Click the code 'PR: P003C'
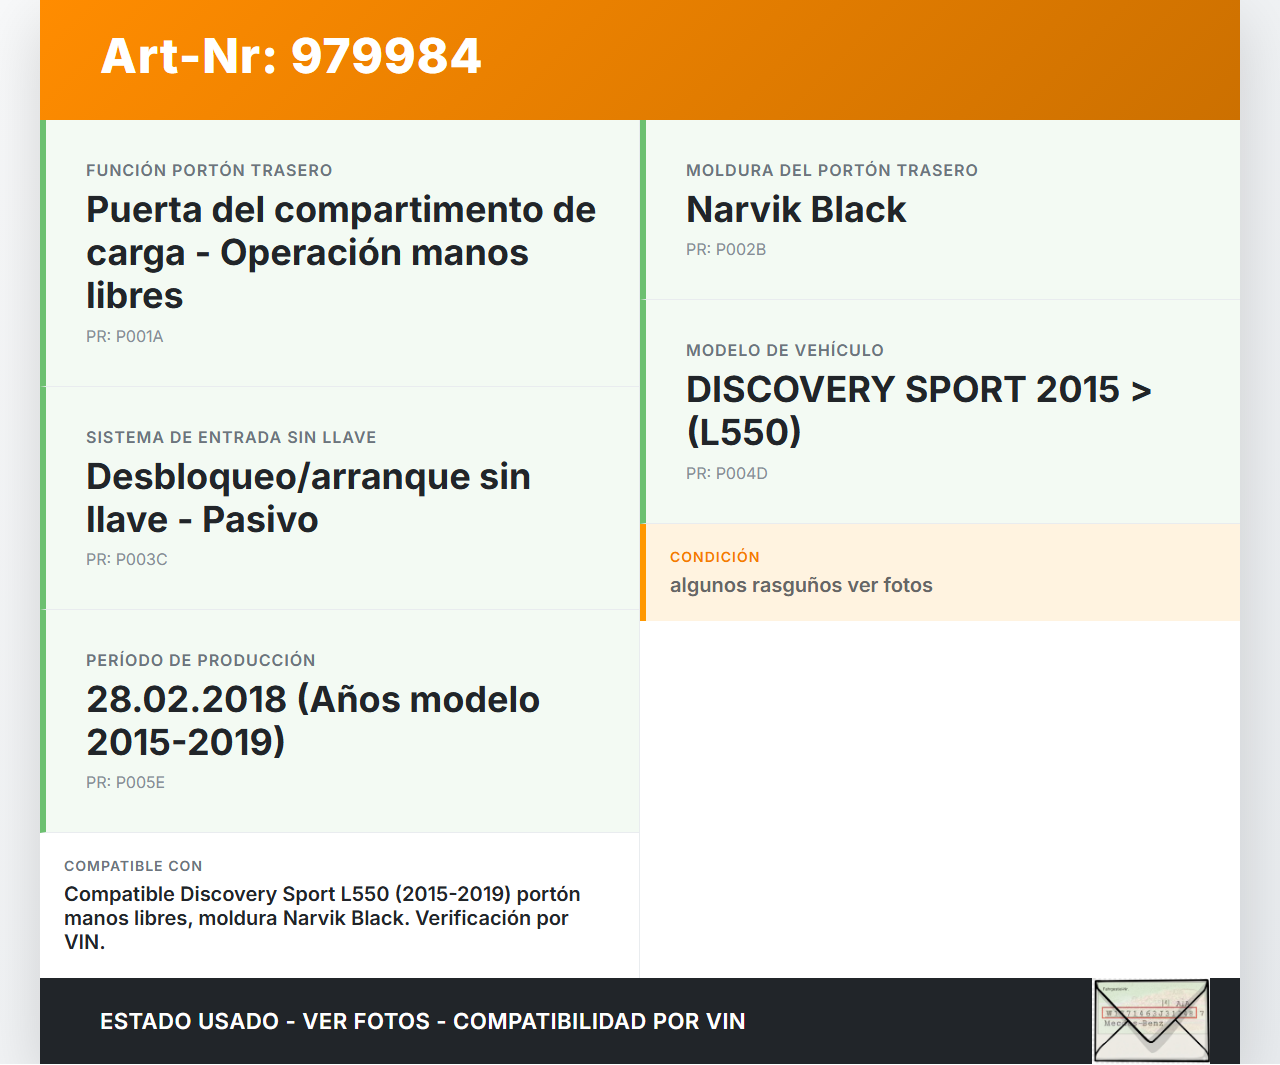The image size is (1280, 1065). 127,560
